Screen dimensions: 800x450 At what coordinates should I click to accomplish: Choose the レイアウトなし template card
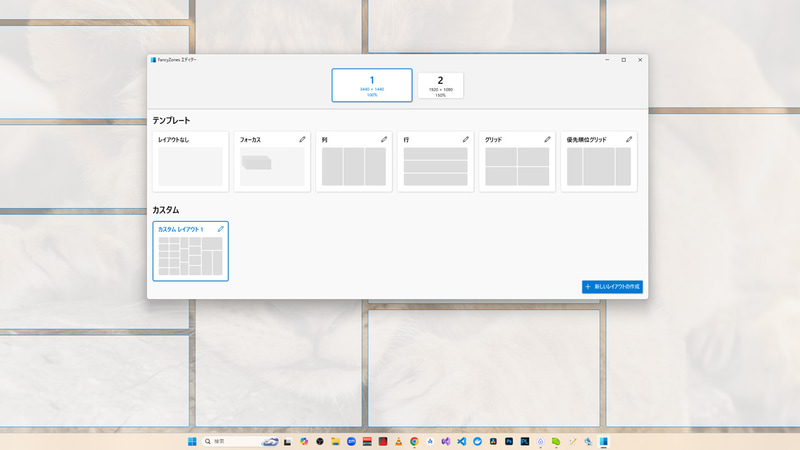190,161
